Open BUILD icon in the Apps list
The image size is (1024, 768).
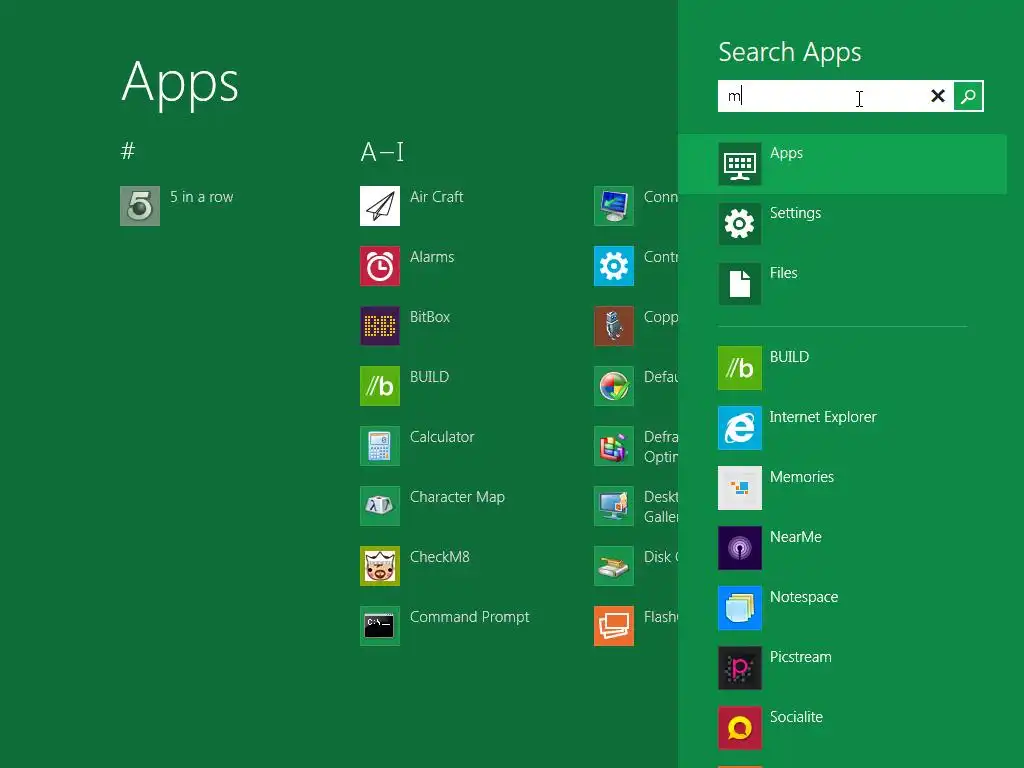coord(379,386)
